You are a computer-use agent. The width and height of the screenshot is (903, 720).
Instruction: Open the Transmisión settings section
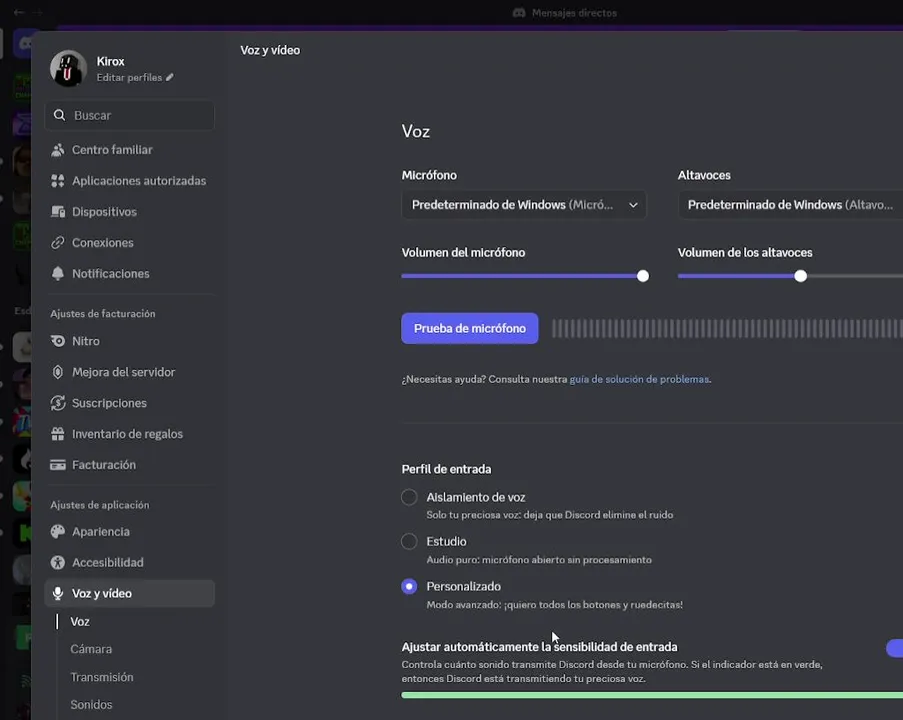(x=101, y=677)
